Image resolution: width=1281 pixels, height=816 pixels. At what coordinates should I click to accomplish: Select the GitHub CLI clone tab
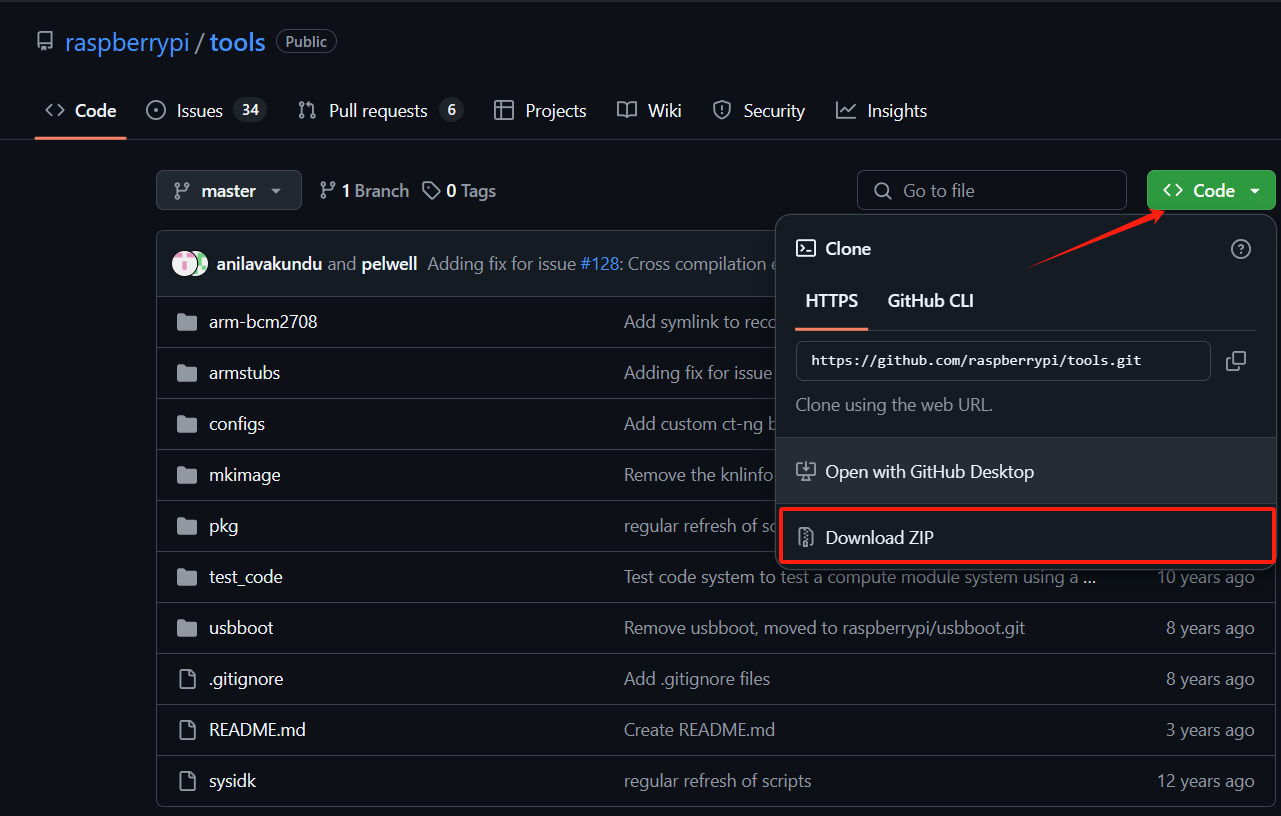point(931,301)
